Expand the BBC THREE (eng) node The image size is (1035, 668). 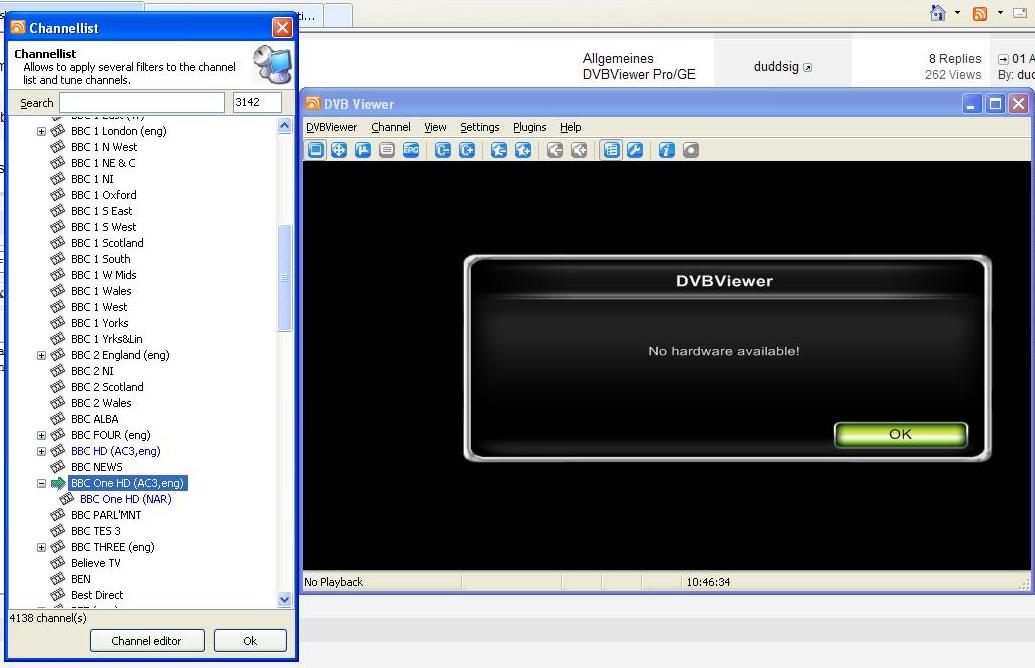41,547
